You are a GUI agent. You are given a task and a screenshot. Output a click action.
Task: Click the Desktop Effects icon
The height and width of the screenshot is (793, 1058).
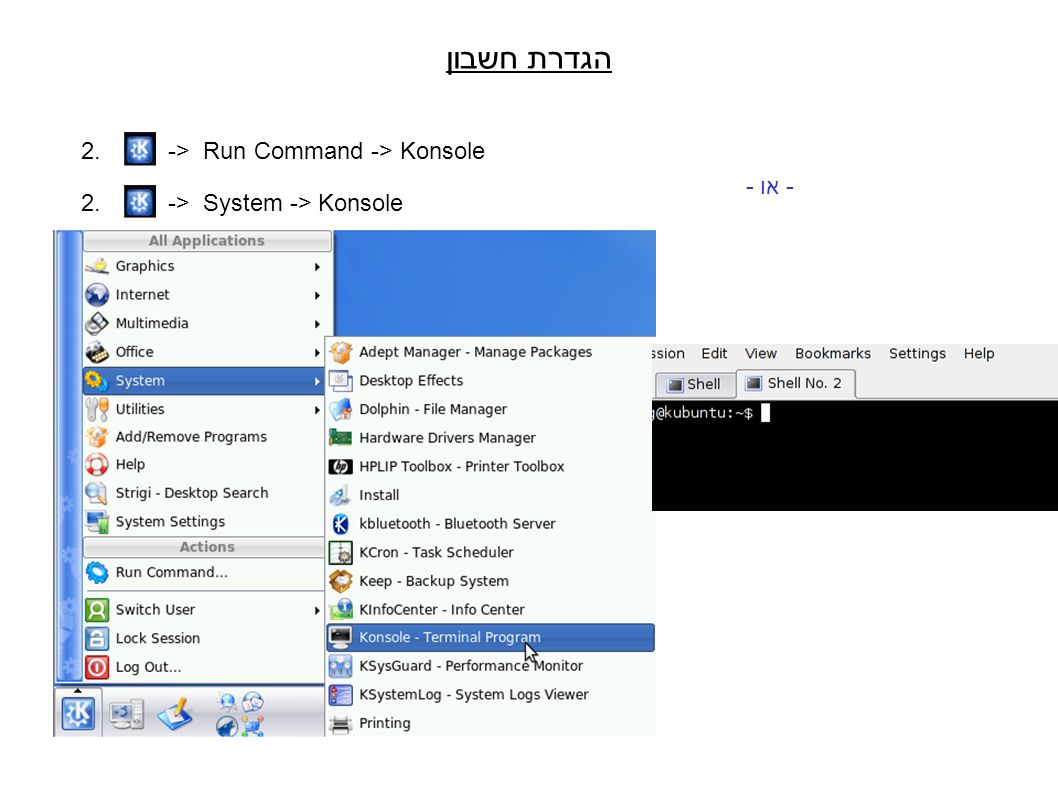point(341,381)
